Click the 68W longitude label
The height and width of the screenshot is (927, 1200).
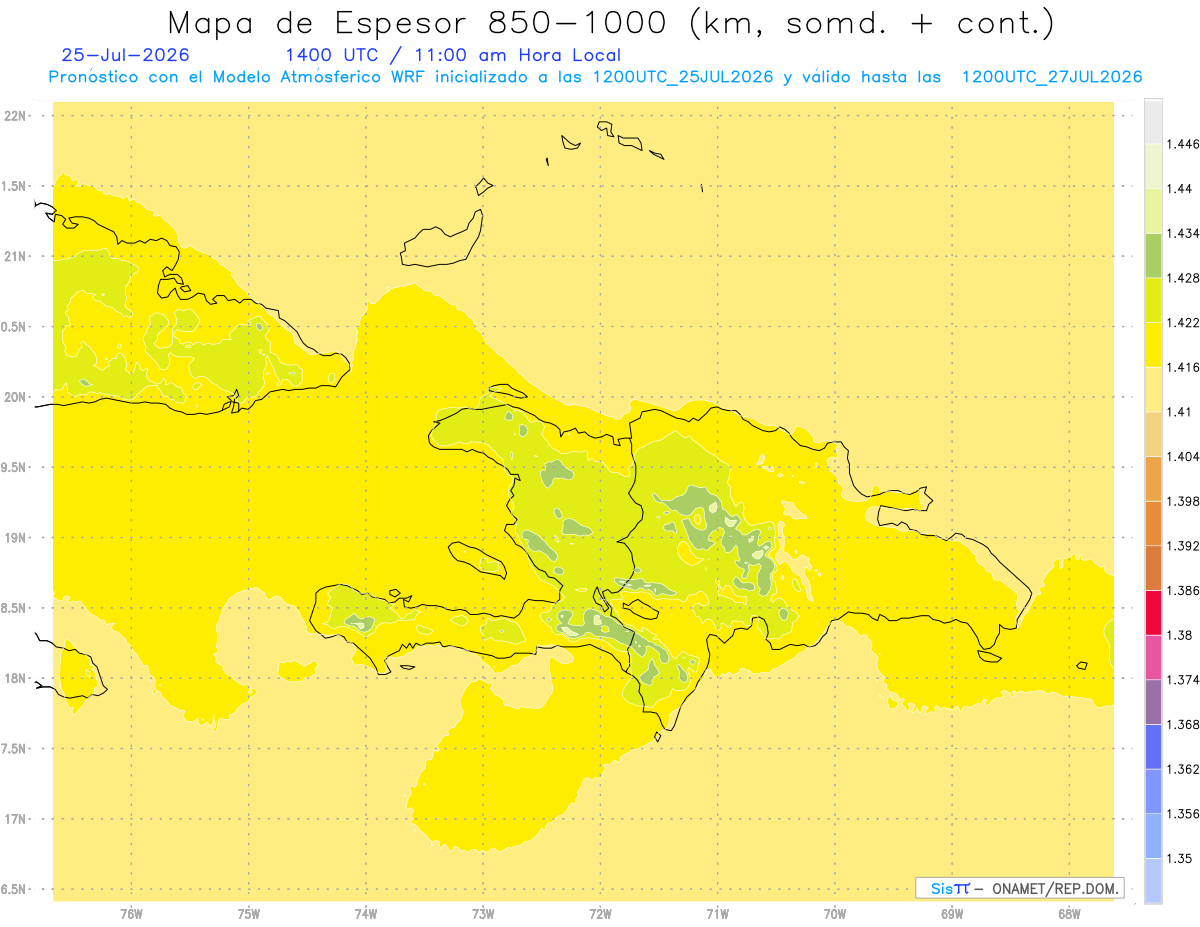pyautogui.click(x=1069, y=913)
